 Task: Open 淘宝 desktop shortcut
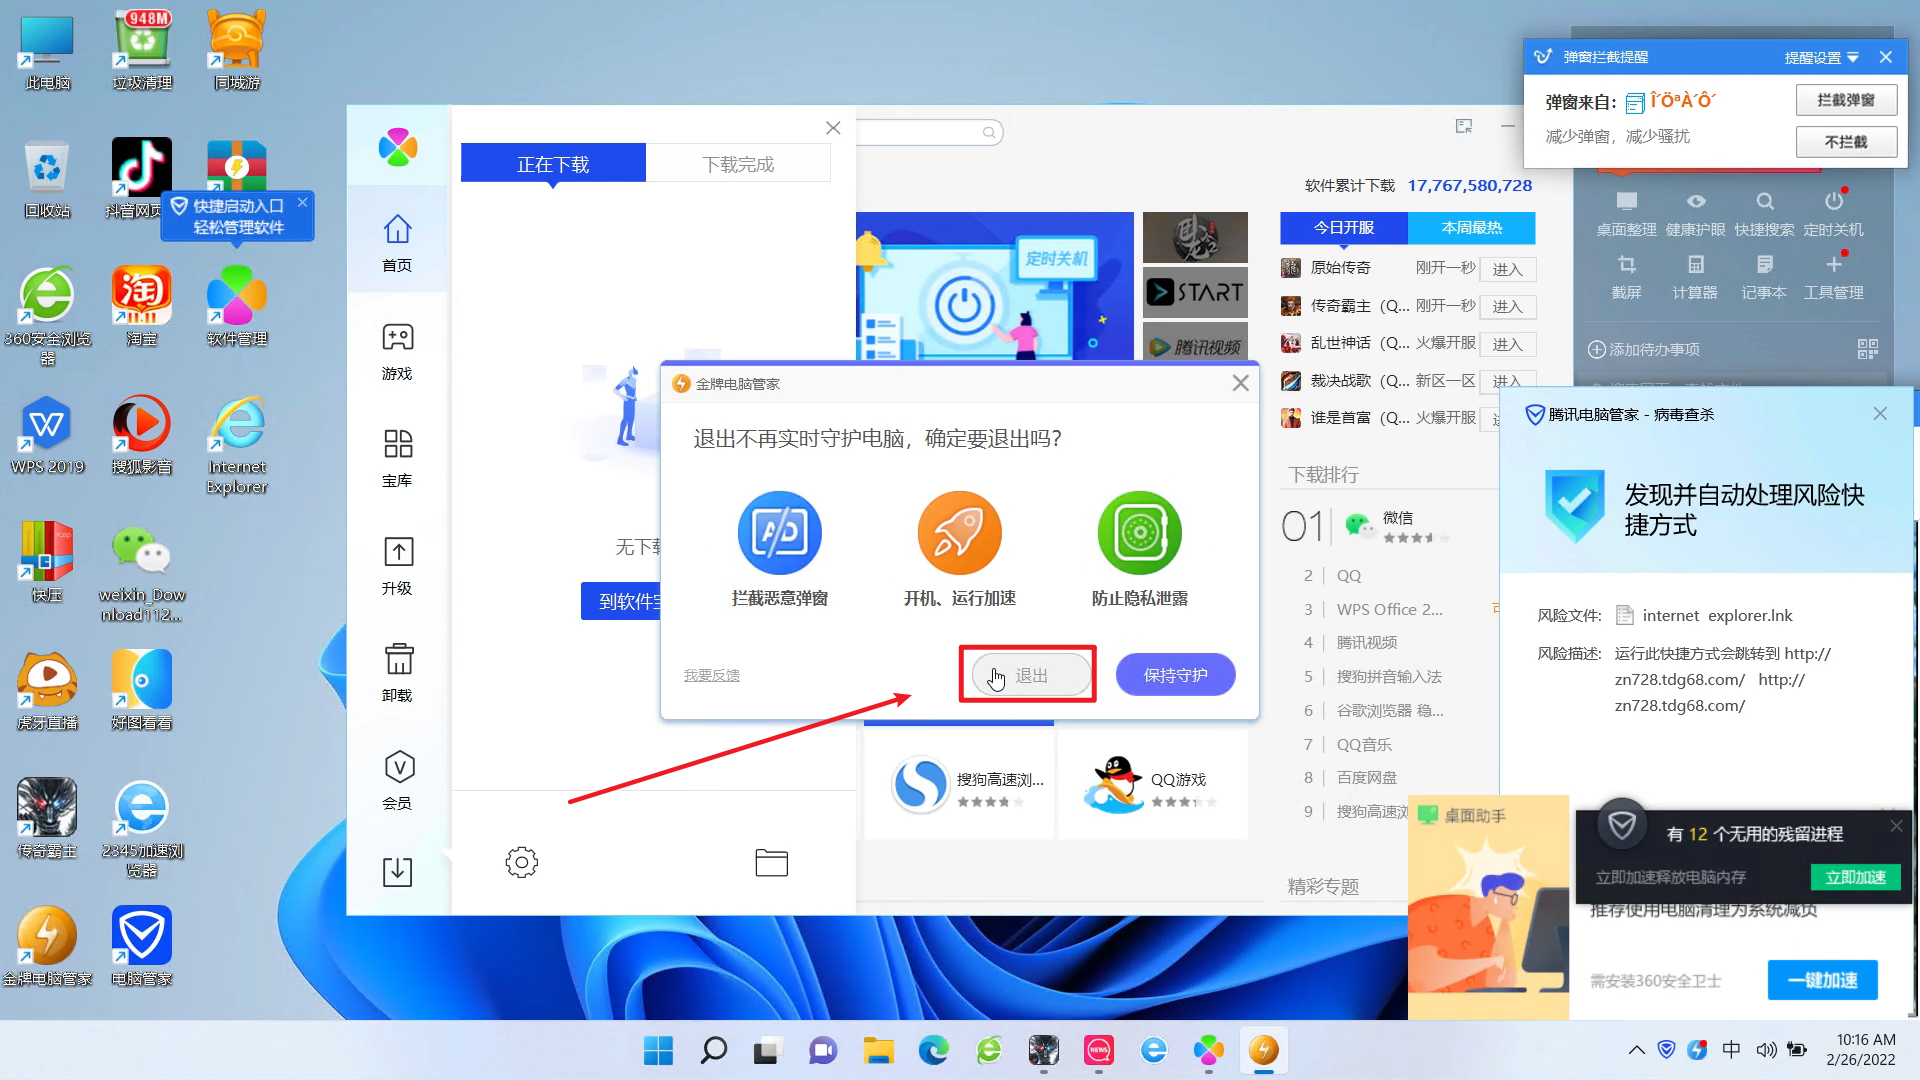click(x=141, y=306)
